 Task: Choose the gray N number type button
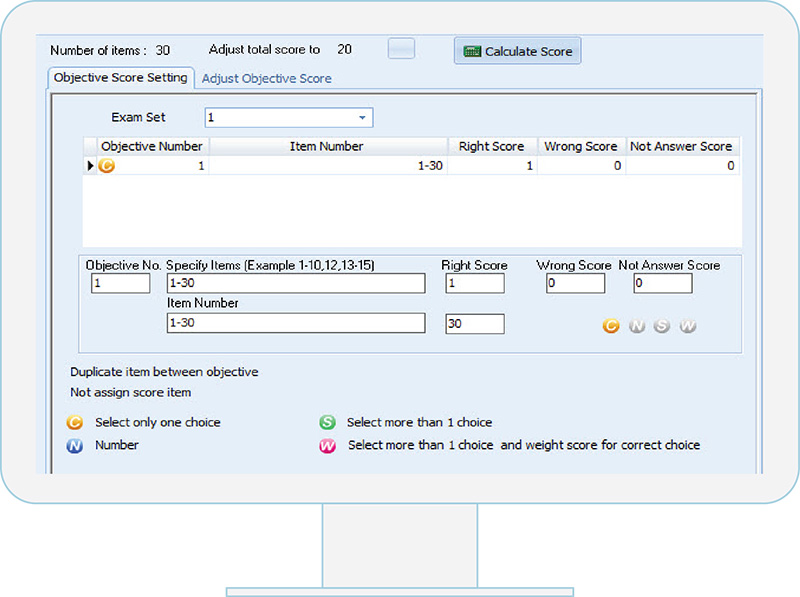click(x=637, y=326)
